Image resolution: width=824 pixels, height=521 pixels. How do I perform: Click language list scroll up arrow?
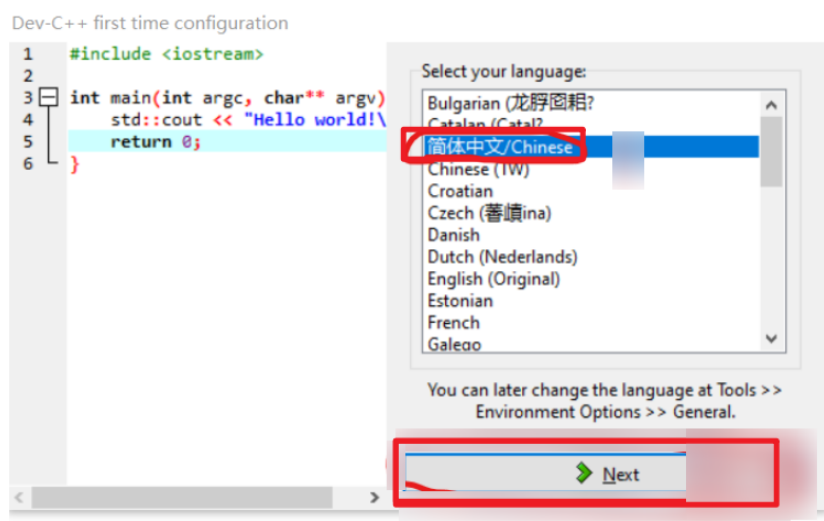(771, 105)
